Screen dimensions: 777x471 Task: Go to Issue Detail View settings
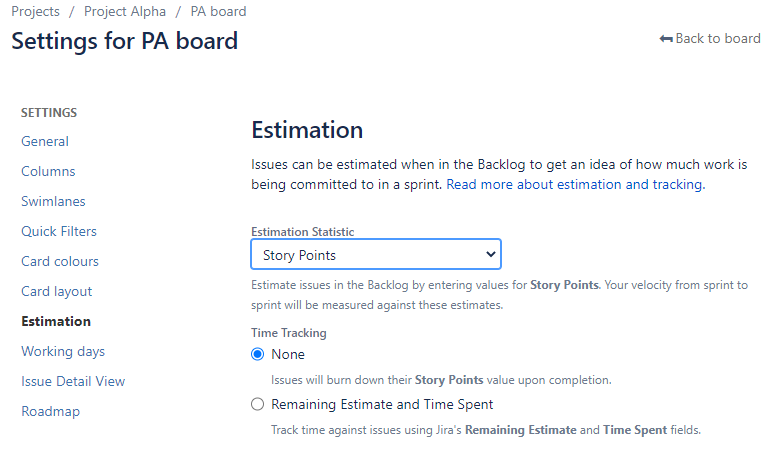pyautogui.click(x=73, y=381)
